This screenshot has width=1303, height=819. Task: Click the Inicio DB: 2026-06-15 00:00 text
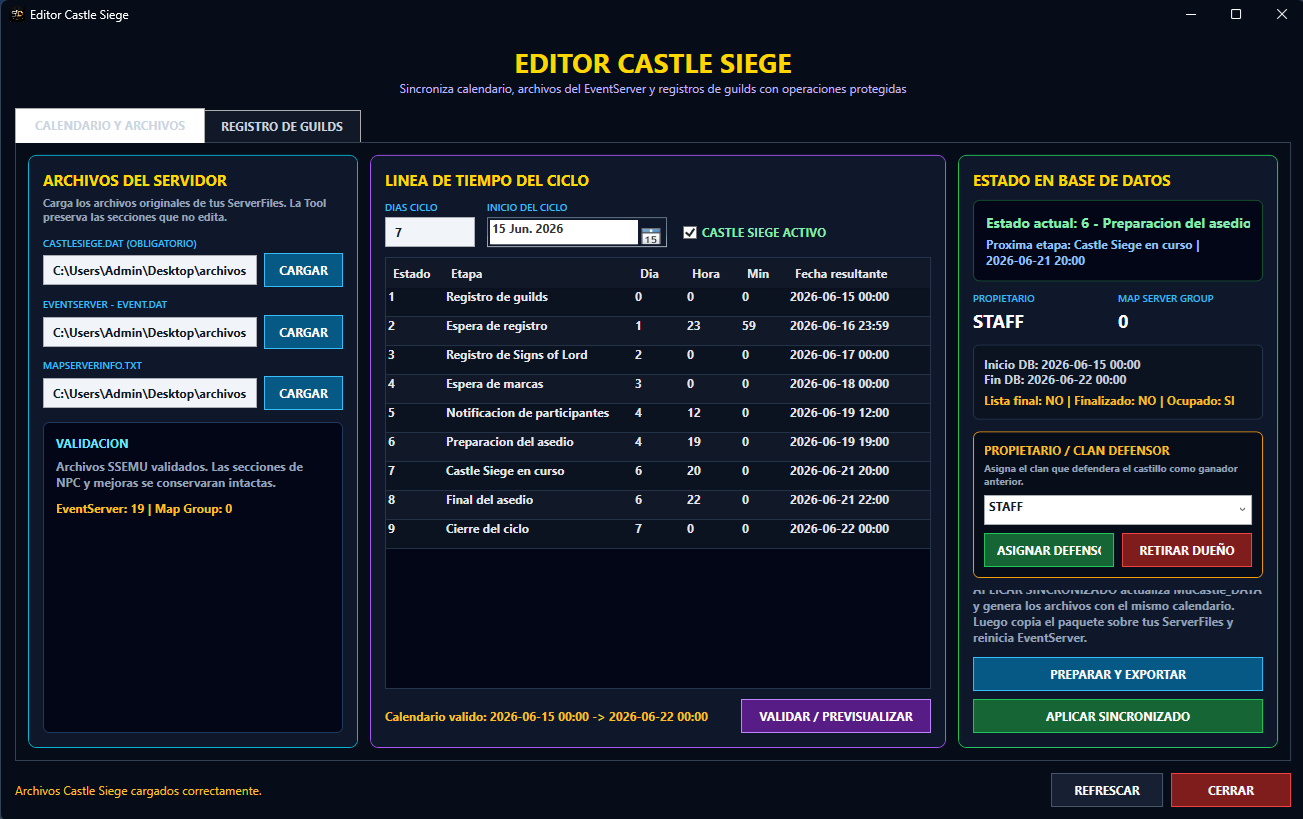(1062, 365)
